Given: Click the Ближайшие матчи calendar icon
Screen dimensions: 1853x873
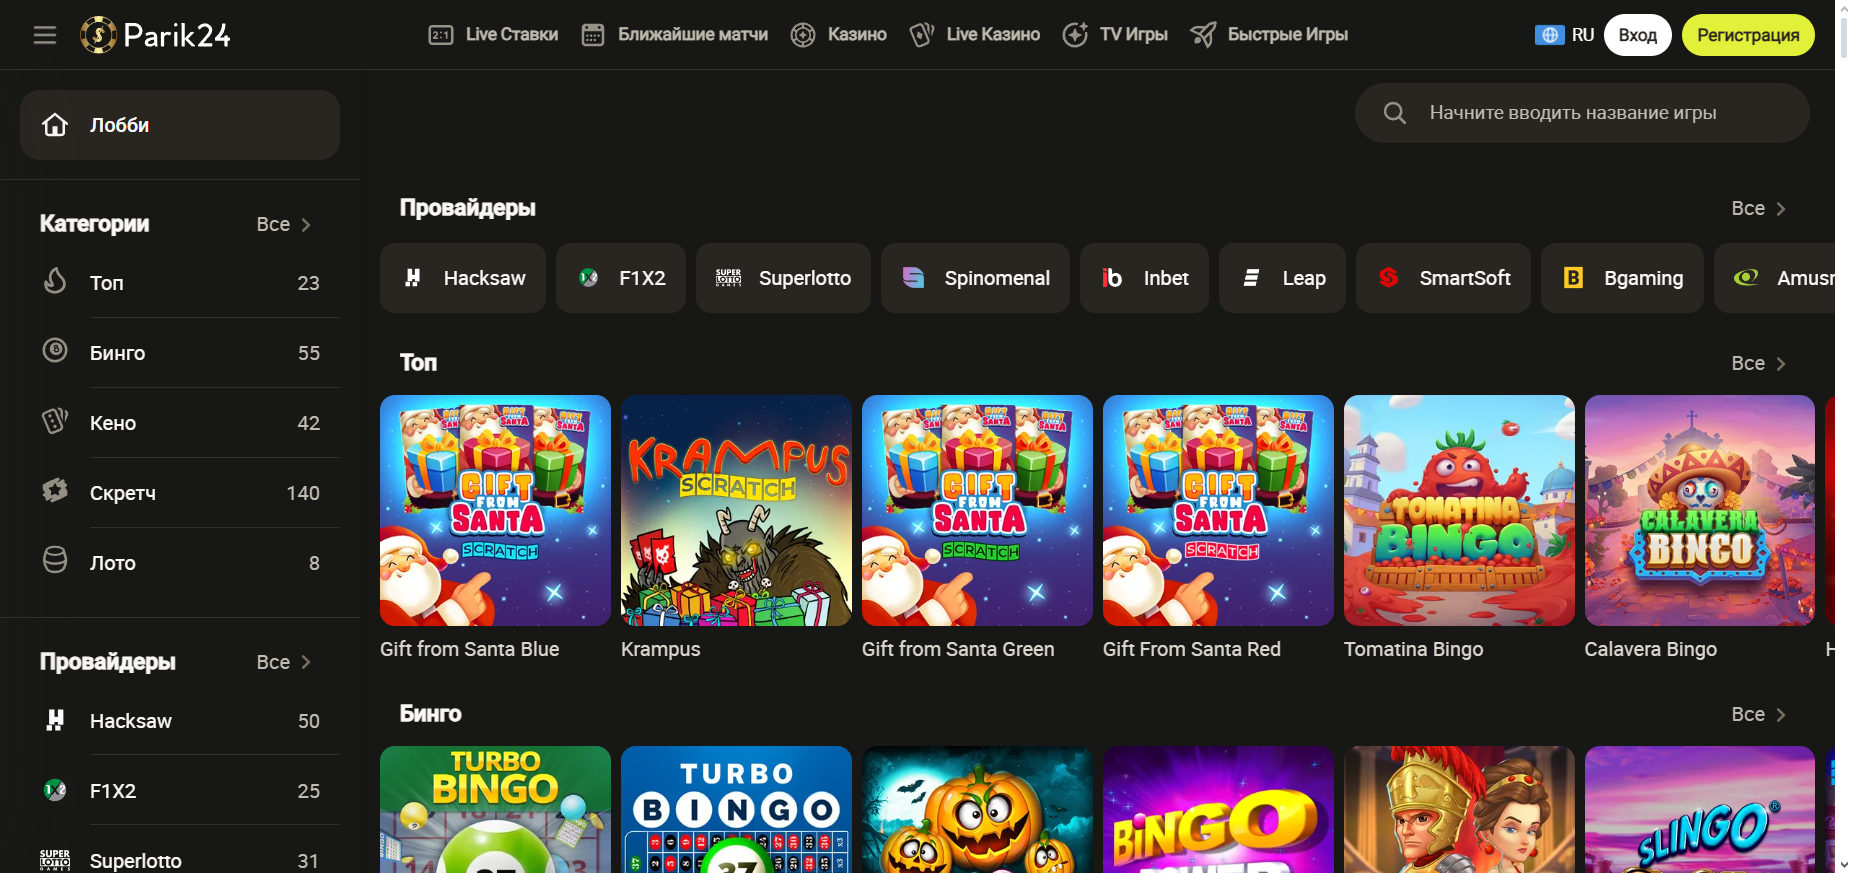Looking at the screenshot, I should point(593,35).
